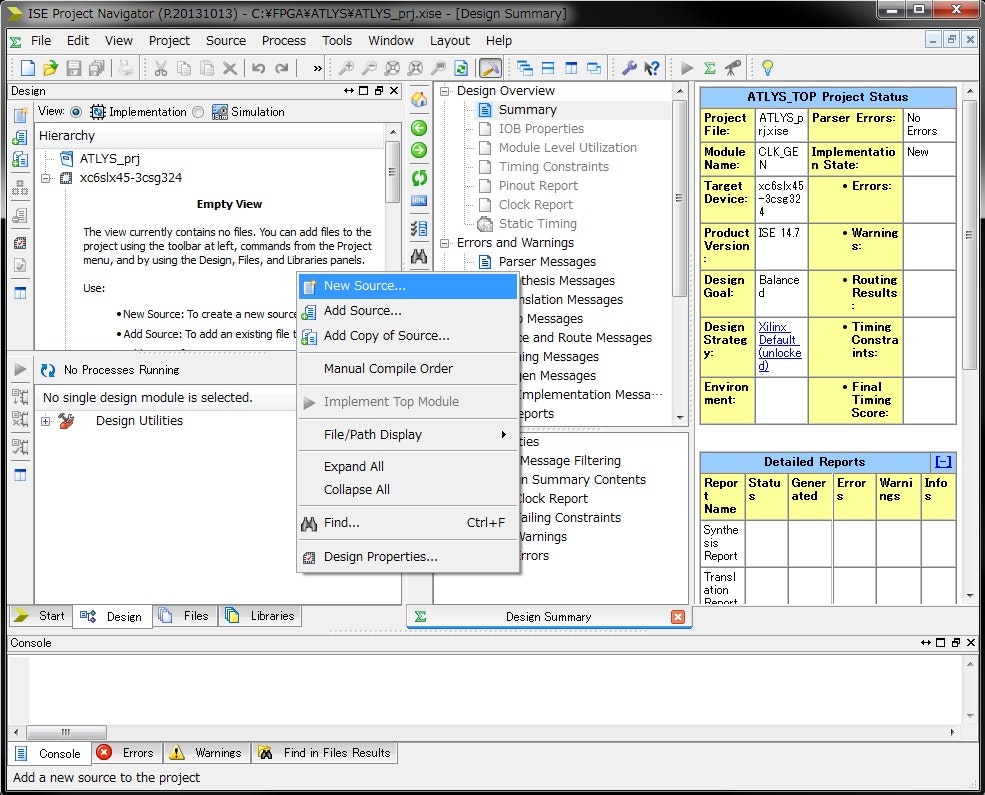Screen dimensions: 985x795
Task: Open the Warnings console tab
Action: click(207, 753)
